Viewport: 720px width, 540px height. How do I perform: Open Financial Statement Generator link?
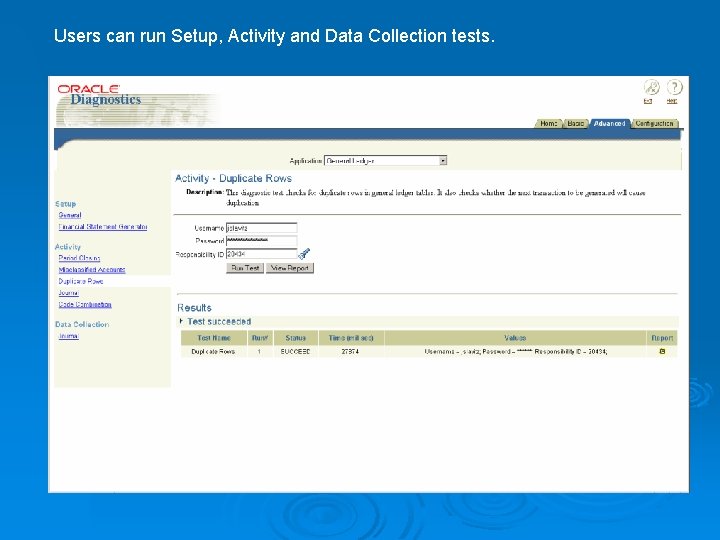[x=103, y=227]
